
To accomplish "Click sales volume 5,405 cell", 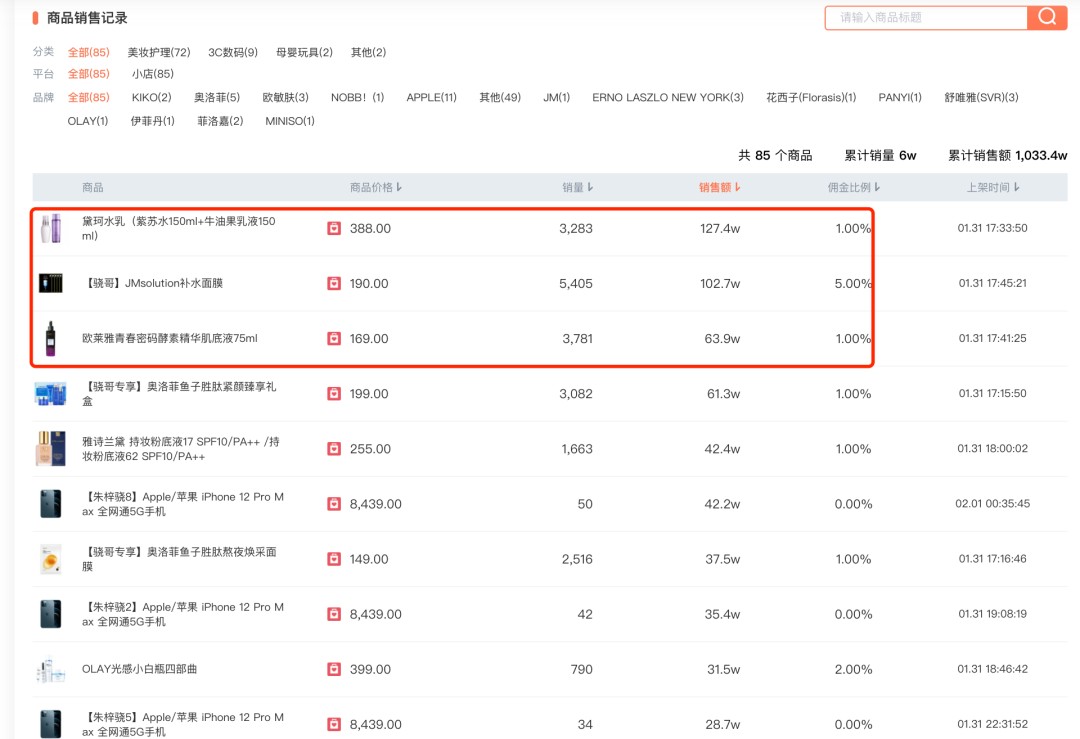I will pos(576,283).
